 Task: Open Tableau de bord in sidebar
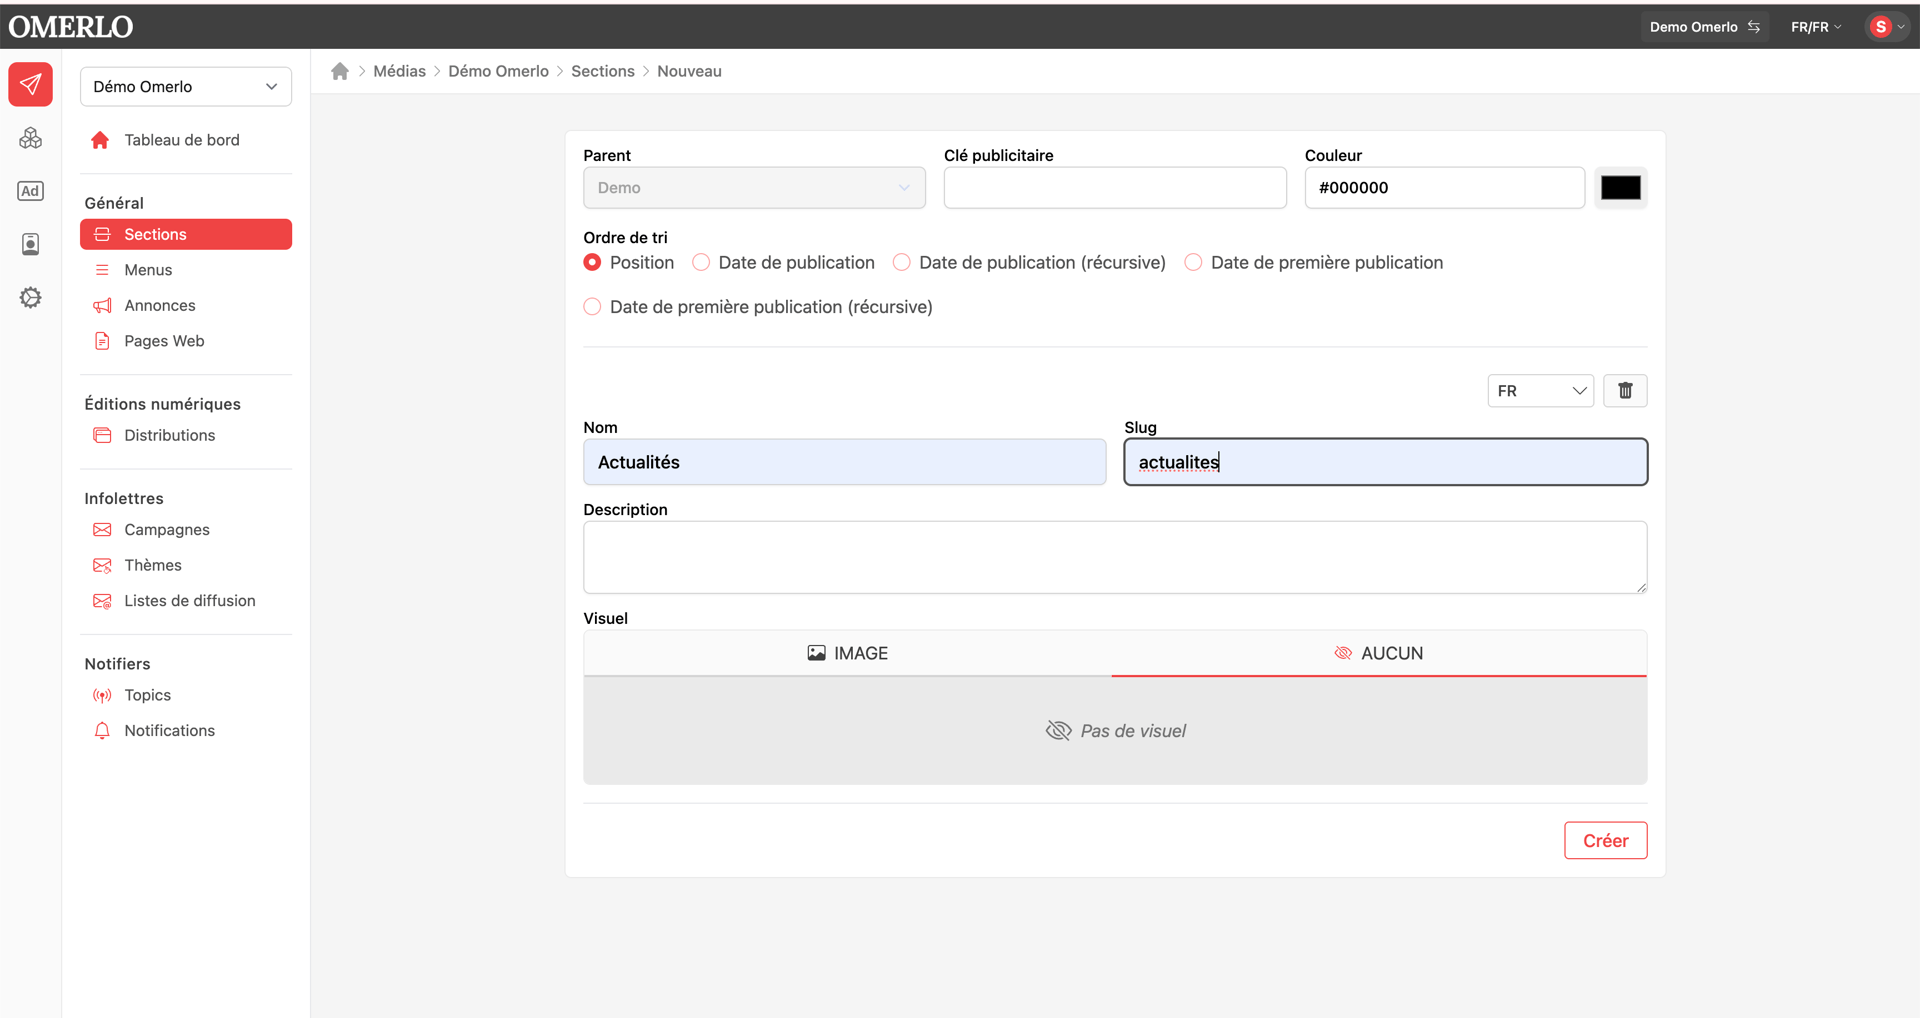click(186, 140)
